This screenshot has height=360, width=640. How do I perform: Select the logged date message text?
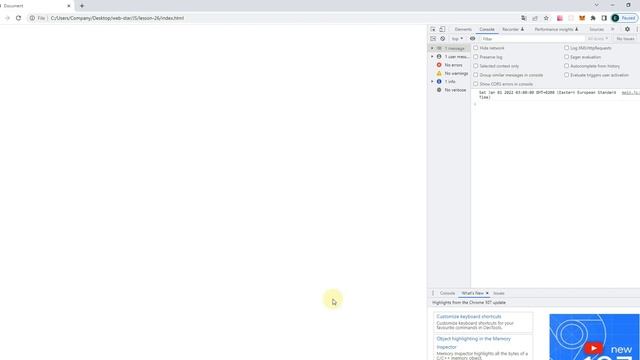click(x=547, y=95)
